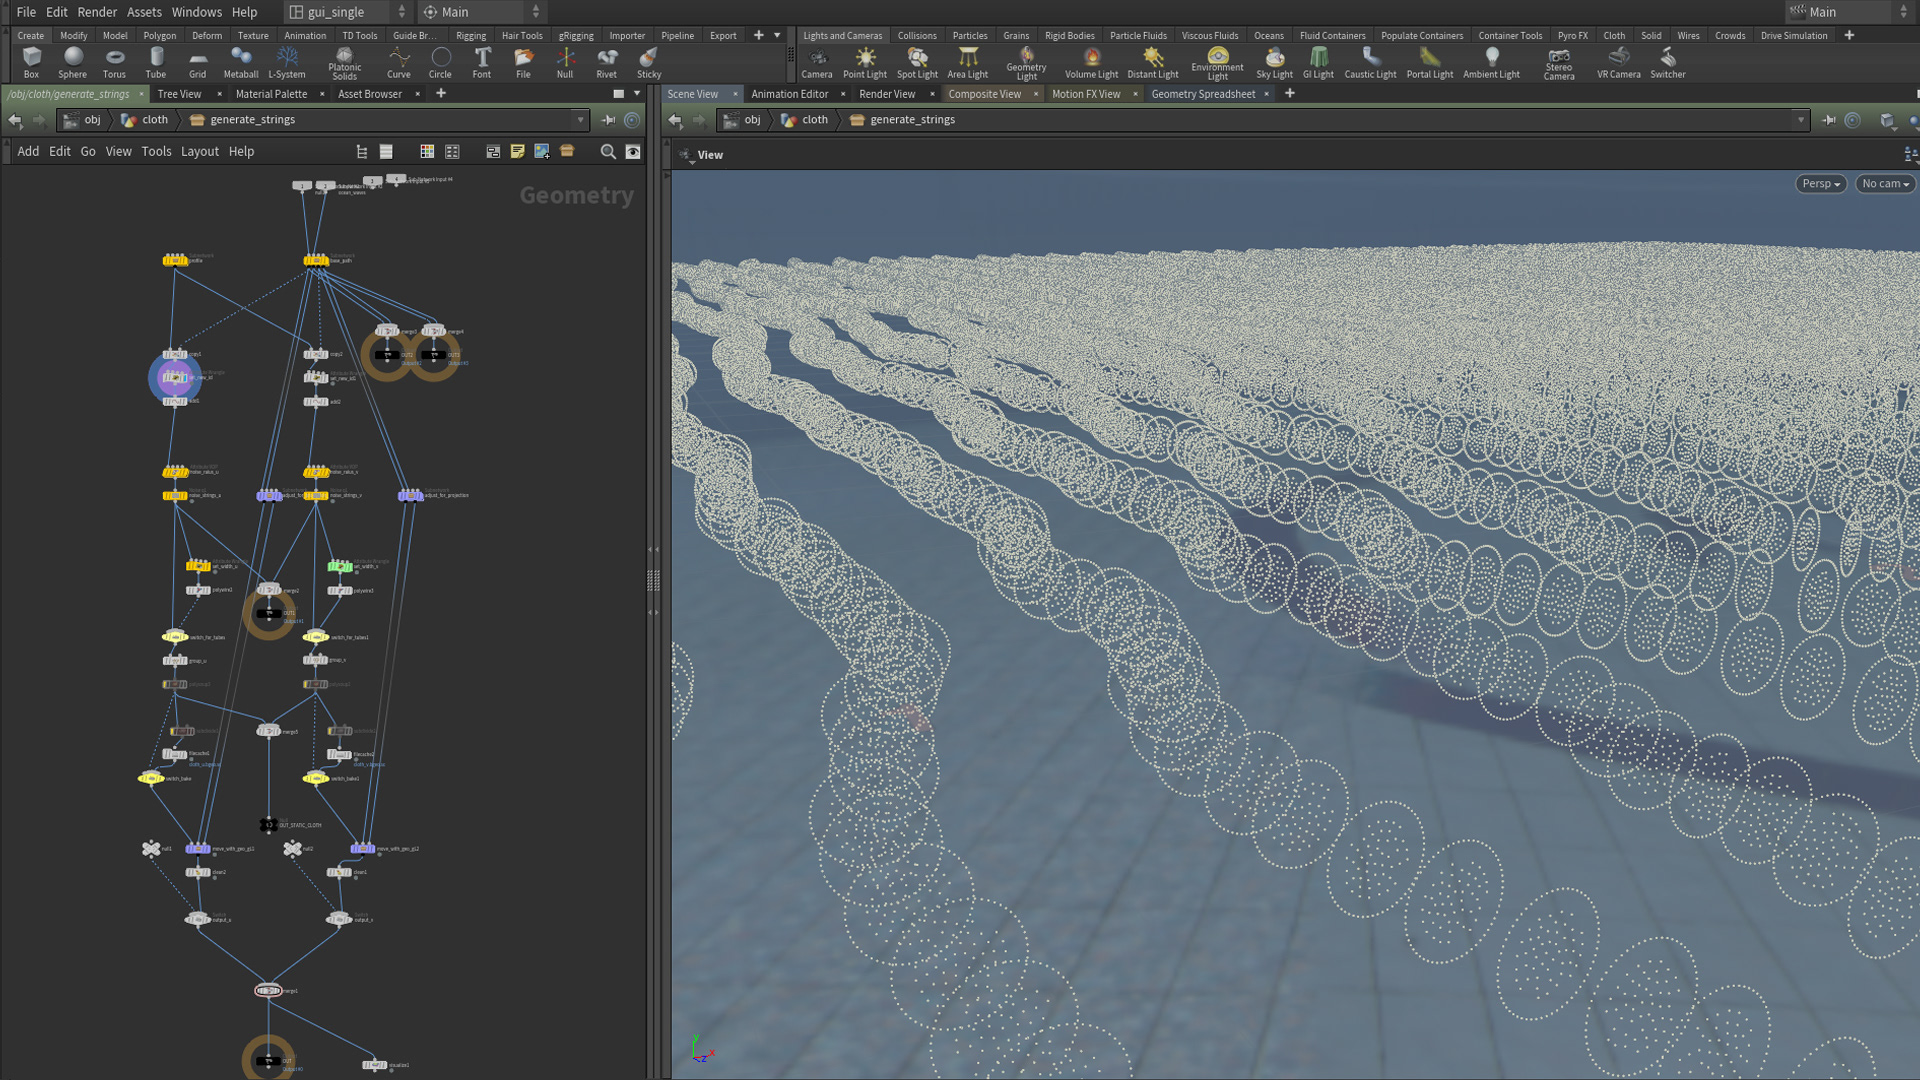The width and height of the screenshot is (1920, 1080).
Task: Add a Distant Light
Action: coord(1153,63)
